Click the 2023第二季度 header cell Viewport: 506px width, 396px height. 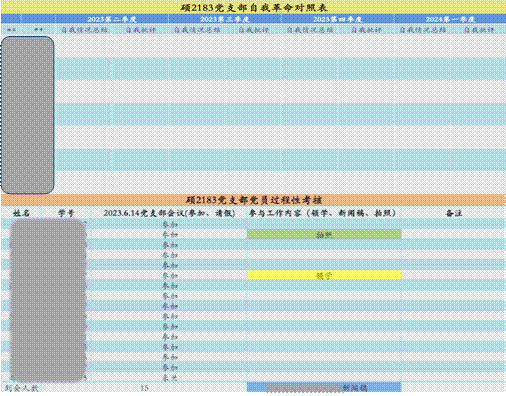point(112,19)
